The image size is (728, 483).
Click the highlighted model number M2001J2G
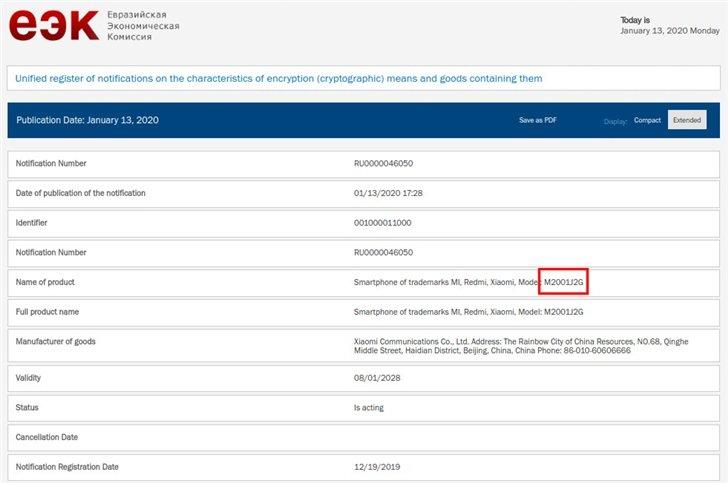pos(564,282)
